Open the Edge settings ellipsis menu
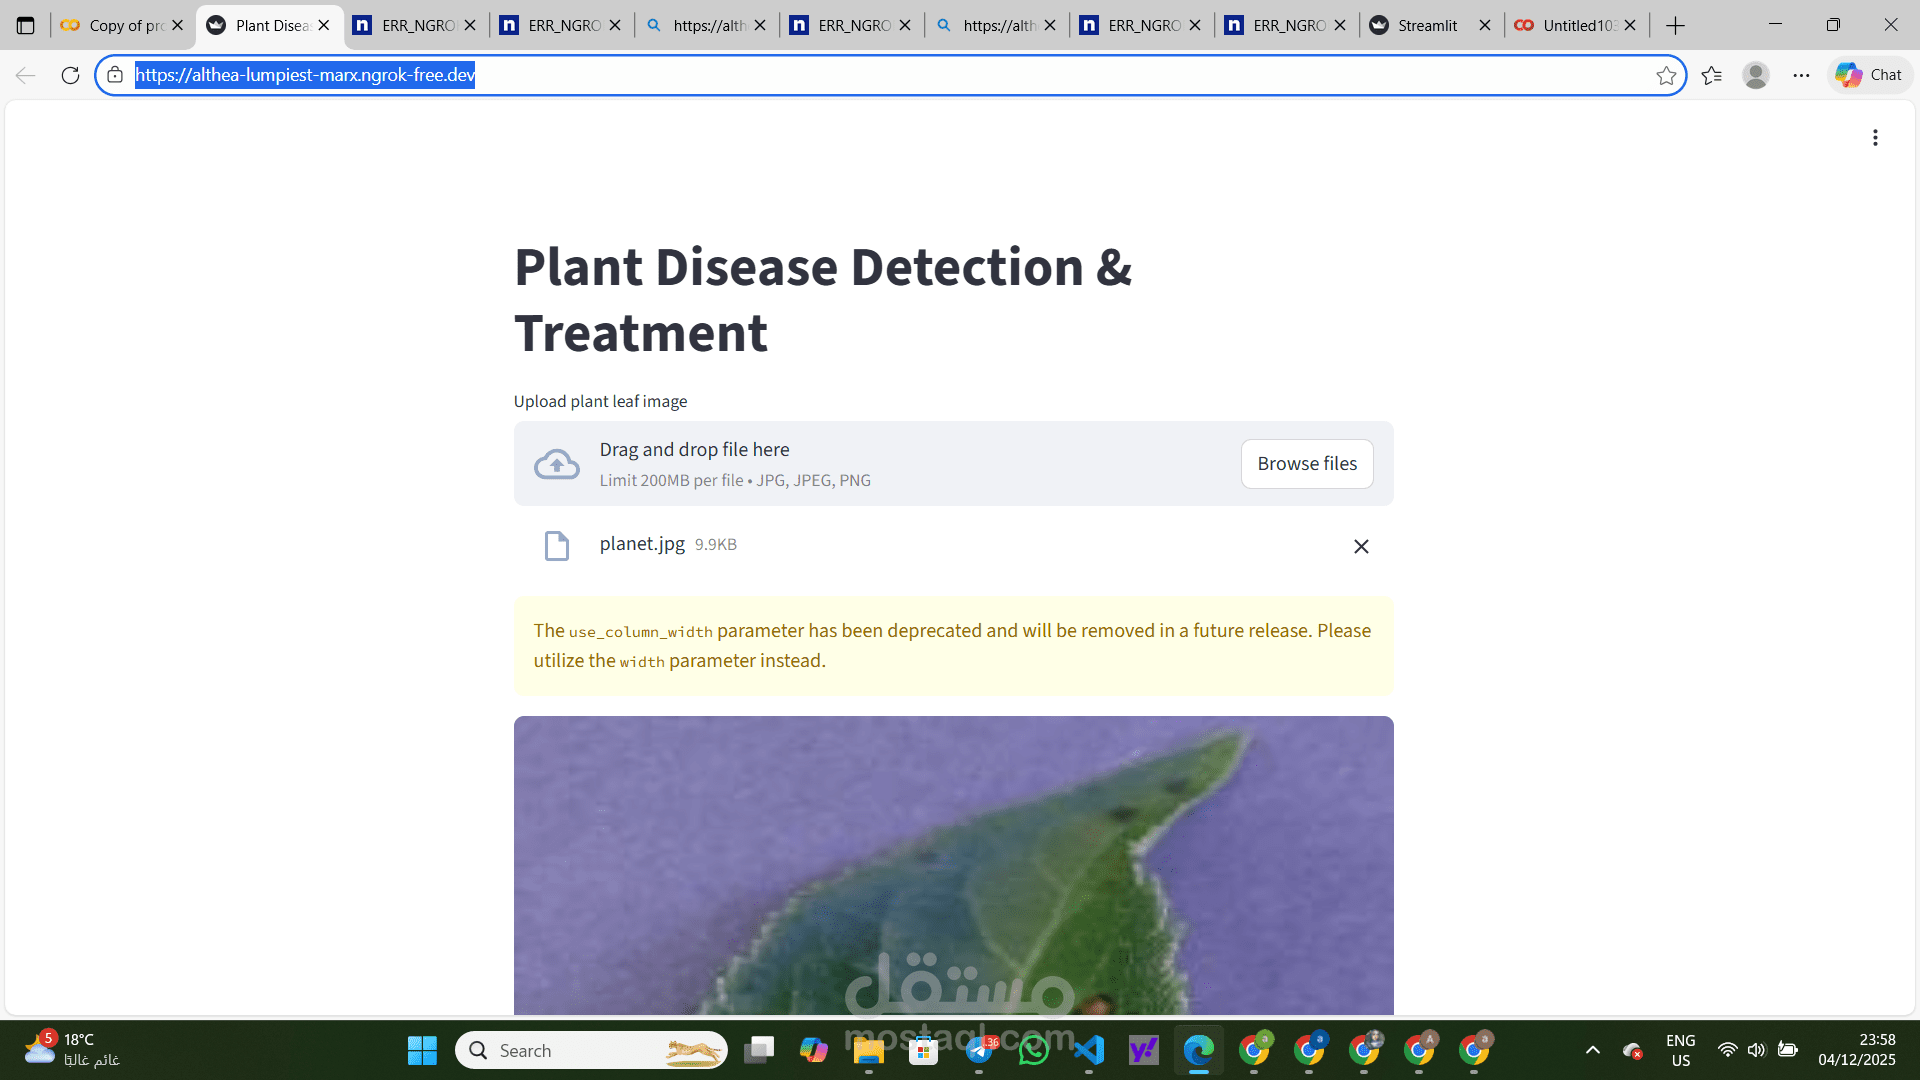The height and width of the screenshot is (1080, 1920). tap(1802, 75)
